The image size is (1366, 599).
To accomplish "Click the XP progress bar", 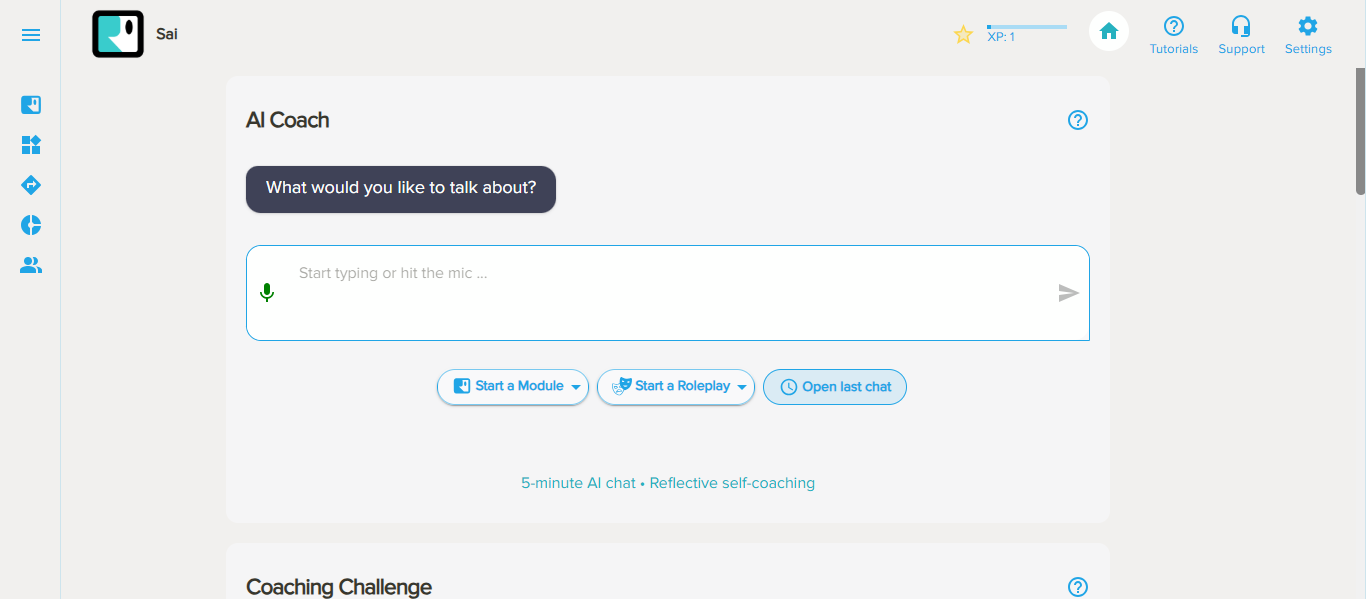I will (x=1026, y=27).
